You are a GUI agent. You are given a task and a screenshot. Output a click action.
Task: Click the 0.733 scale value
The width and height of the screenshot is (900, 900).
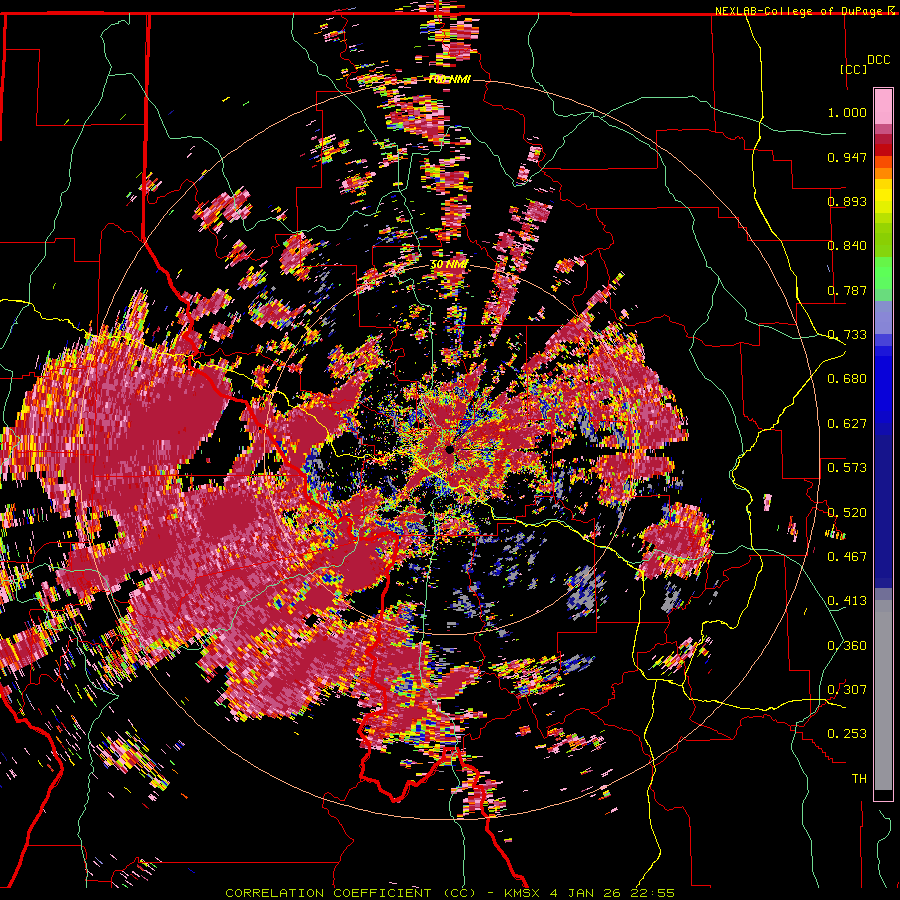tap(847, 335)
